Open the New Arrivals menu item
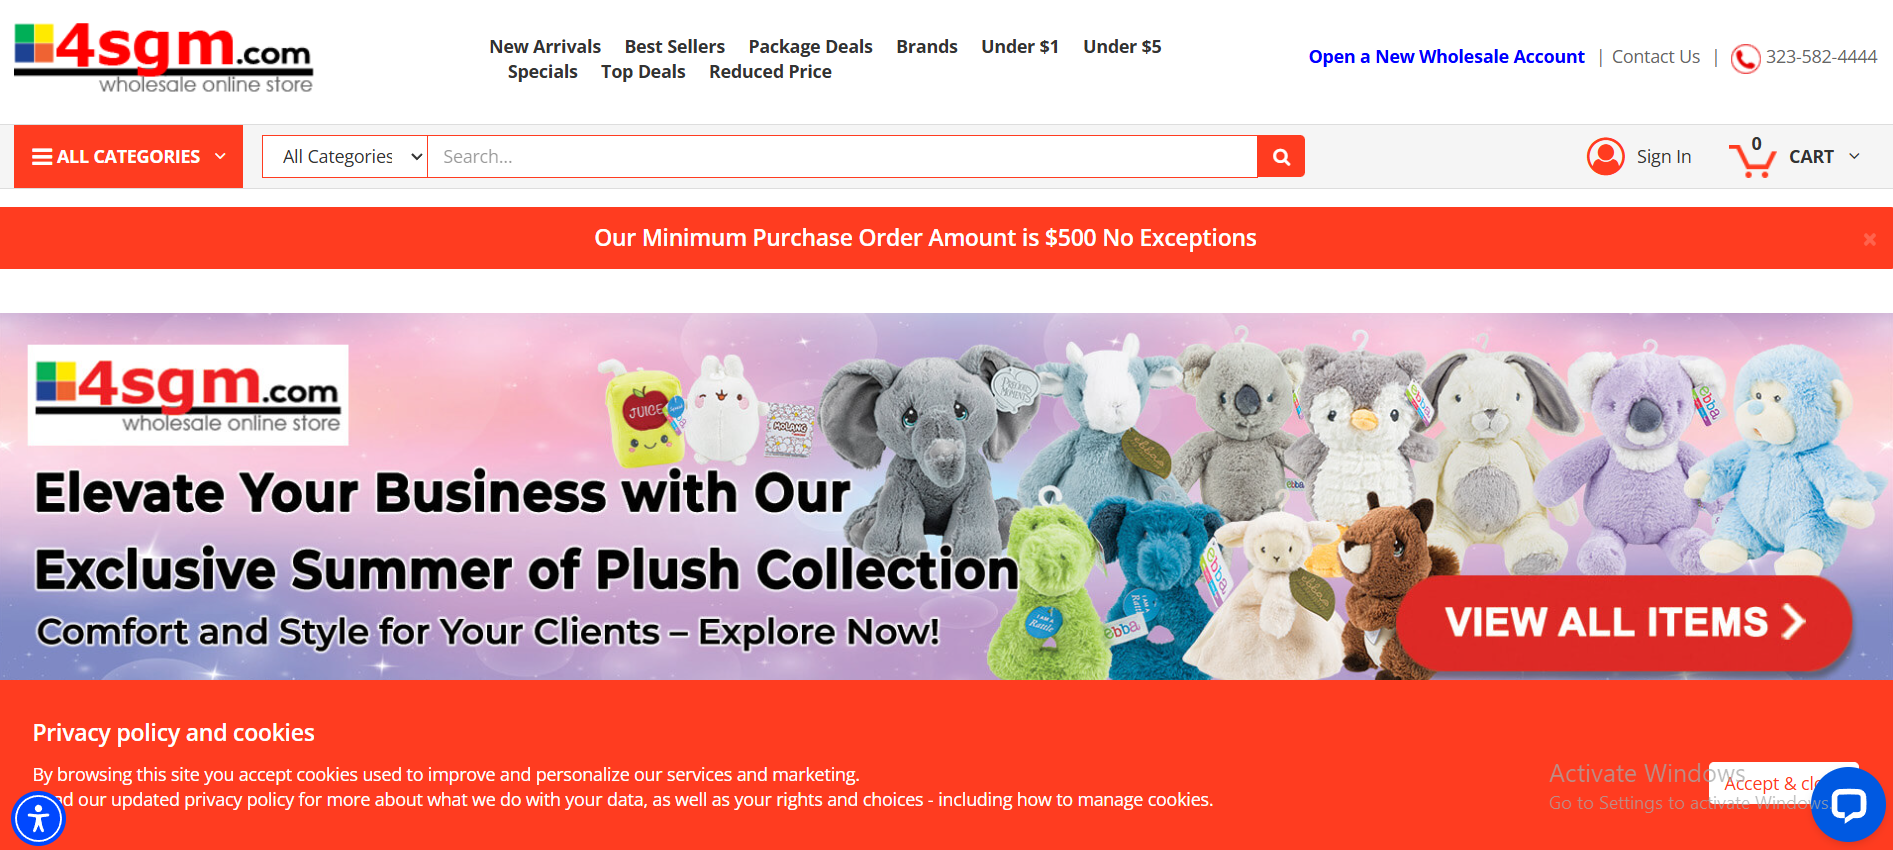 (x=545, y=46)
